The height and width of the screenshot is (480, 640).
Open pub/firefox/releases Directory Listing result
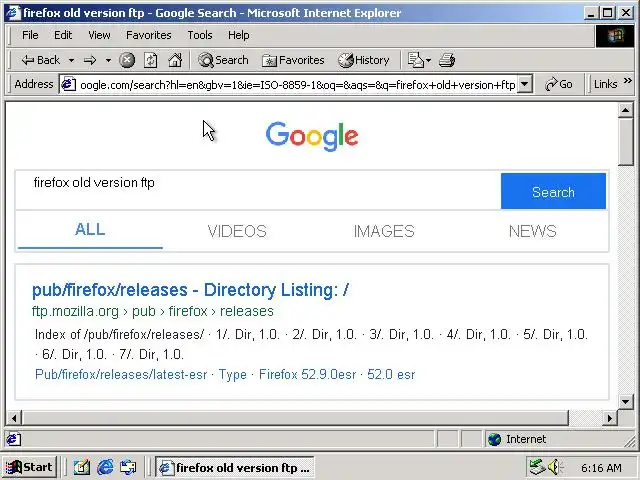pos(190,290)
